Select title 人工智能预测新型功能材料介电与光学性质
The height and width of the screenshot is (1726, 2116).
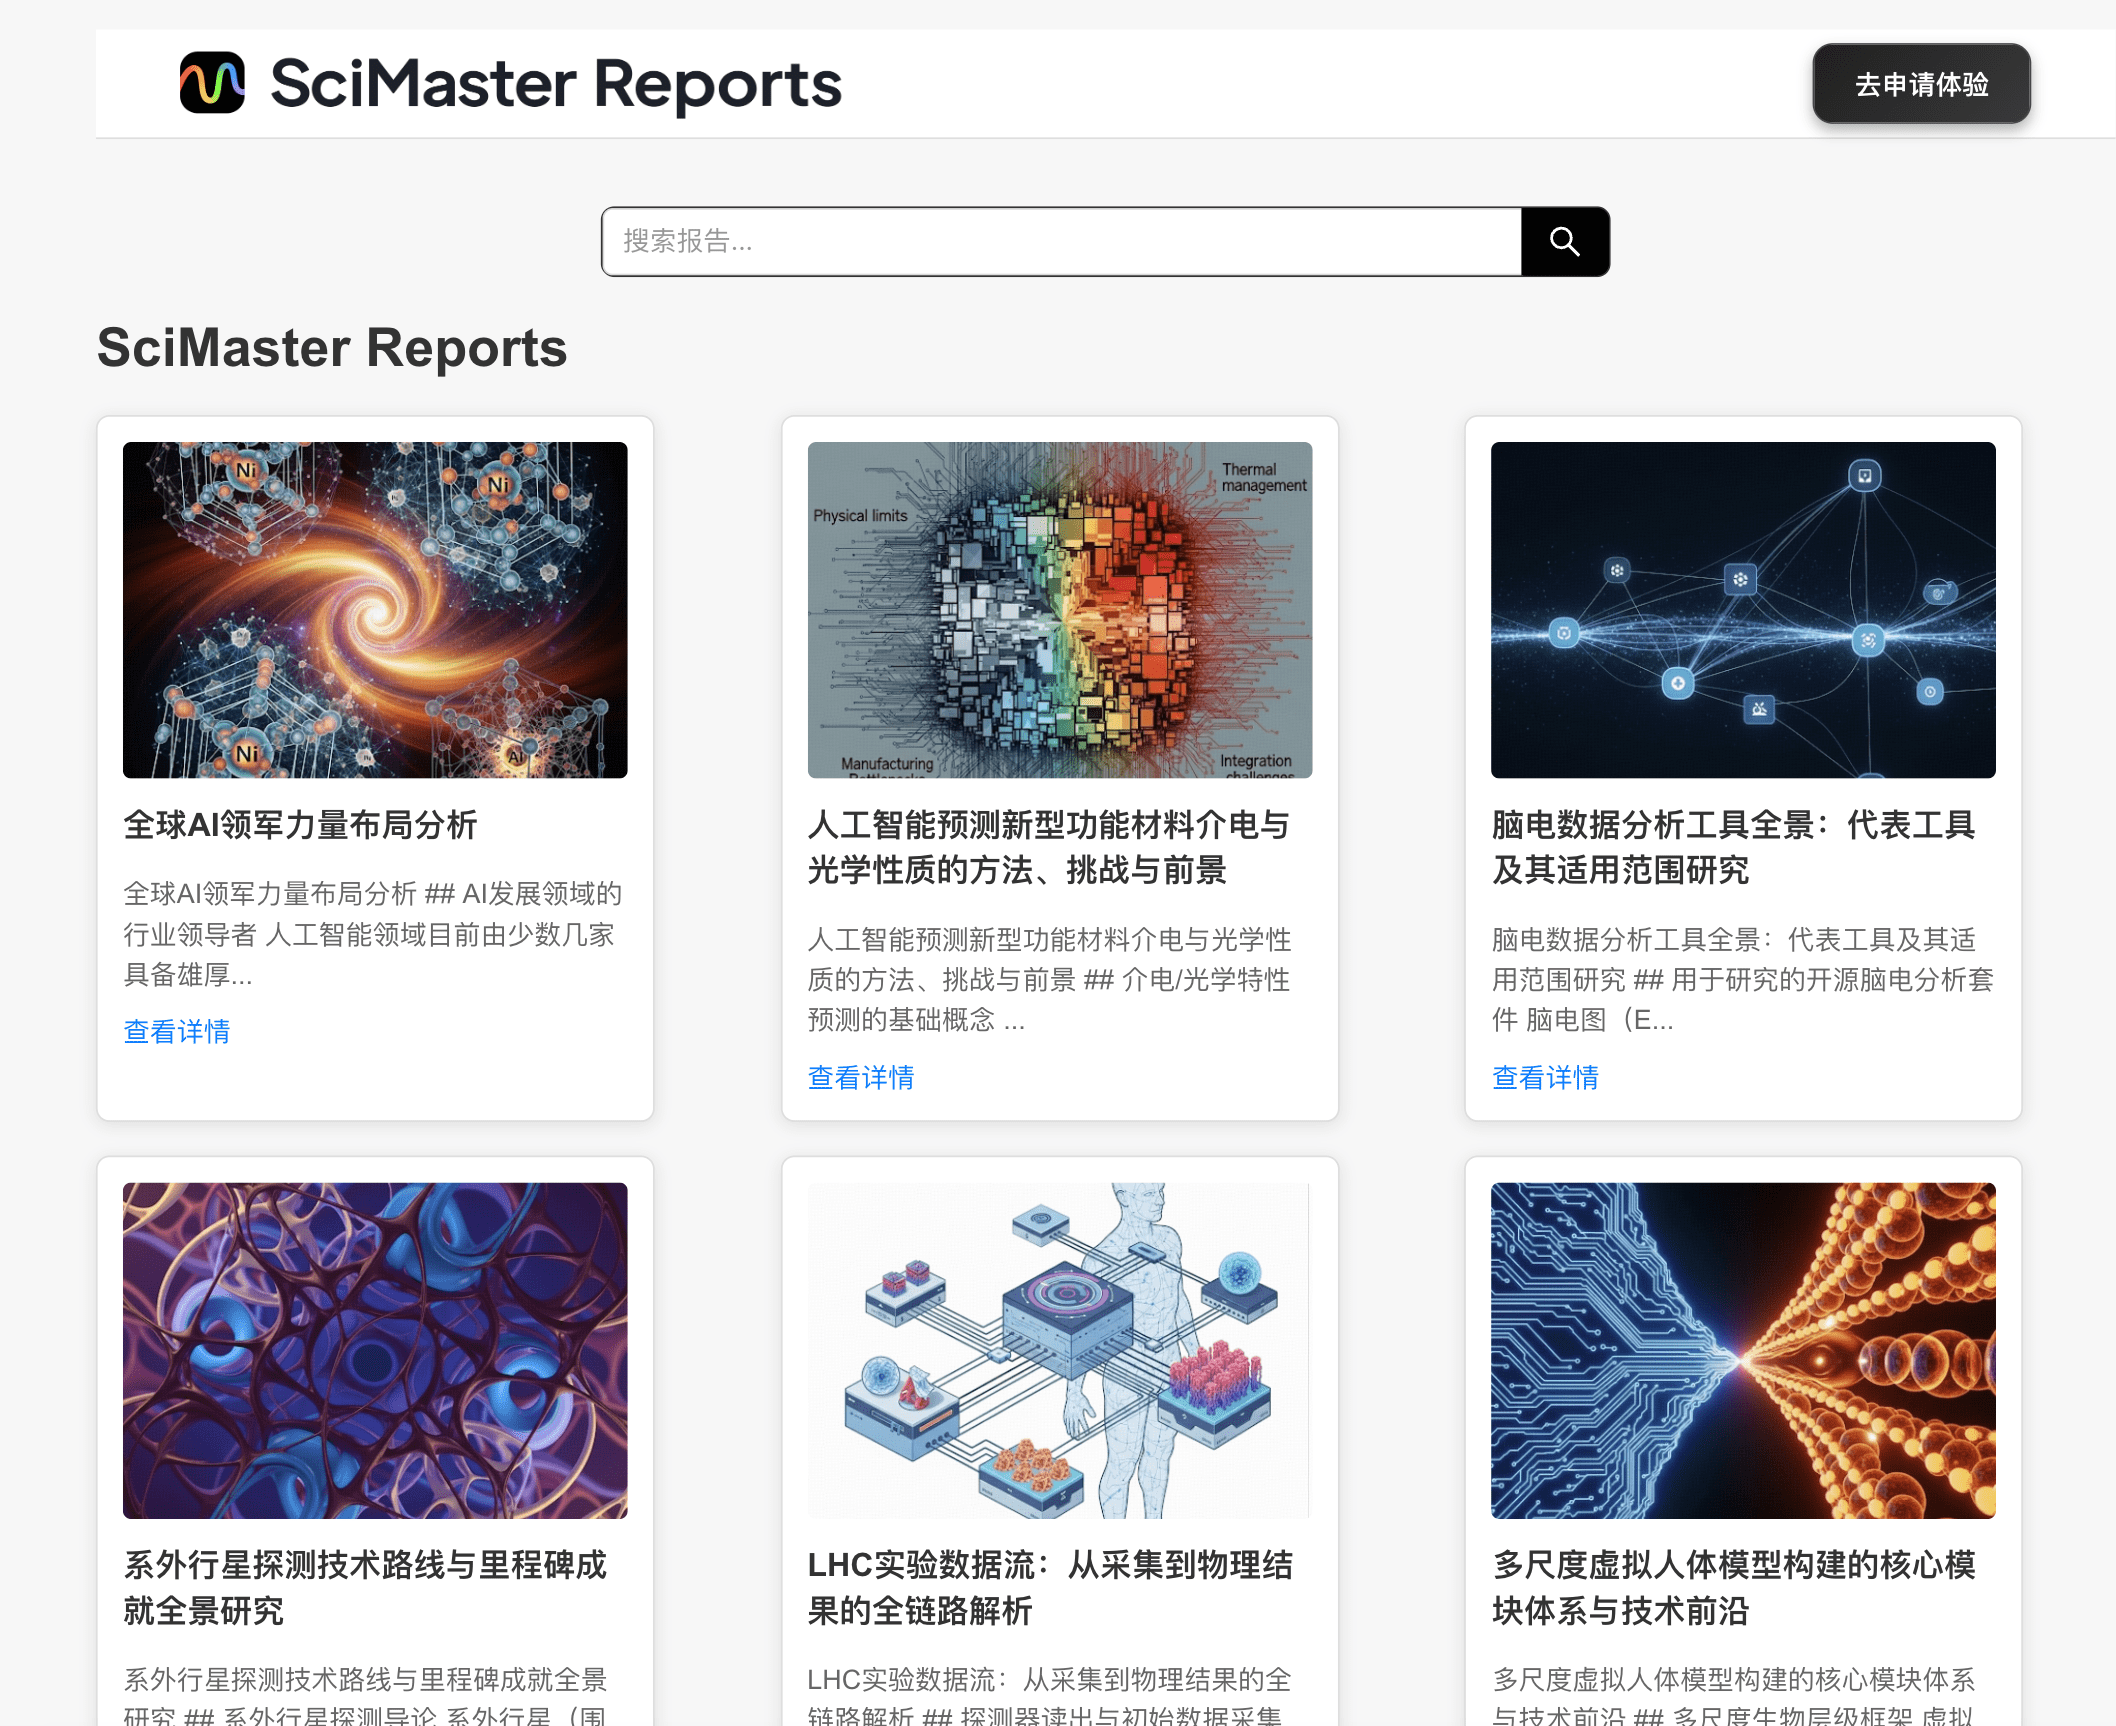1049,848
